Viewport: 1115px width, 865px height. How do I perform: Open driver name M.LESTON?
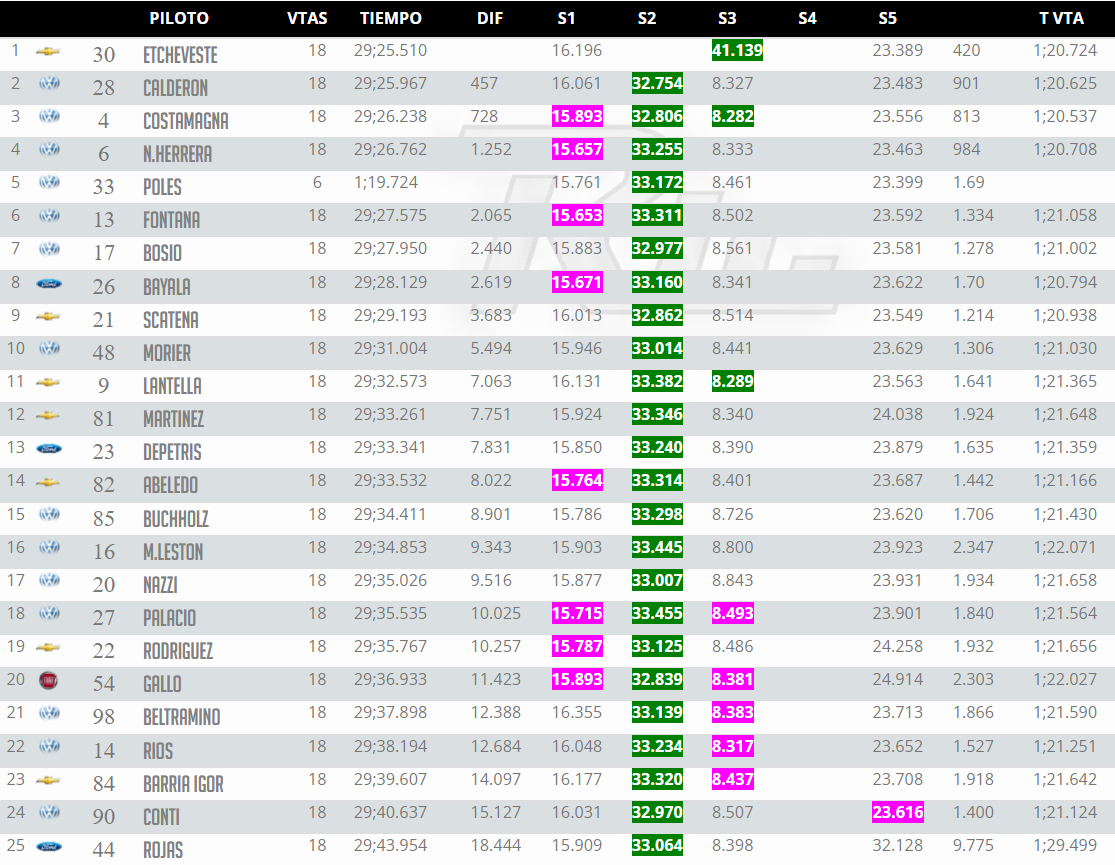(173, 551)
